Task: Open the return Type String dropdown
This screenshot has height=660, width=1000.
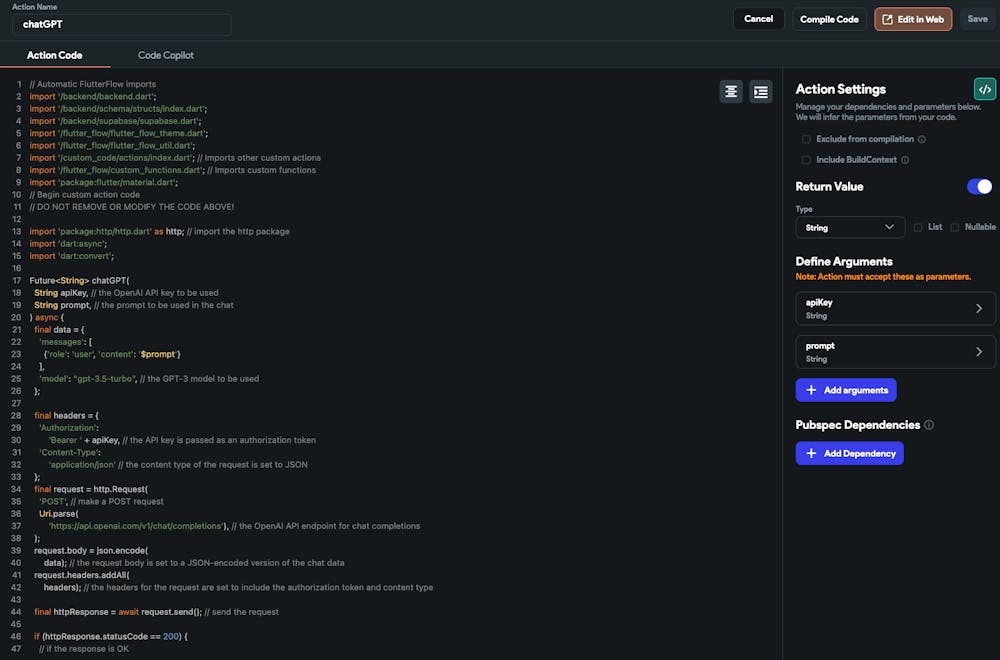Action: pyautogui.click(x=850, y=227)
